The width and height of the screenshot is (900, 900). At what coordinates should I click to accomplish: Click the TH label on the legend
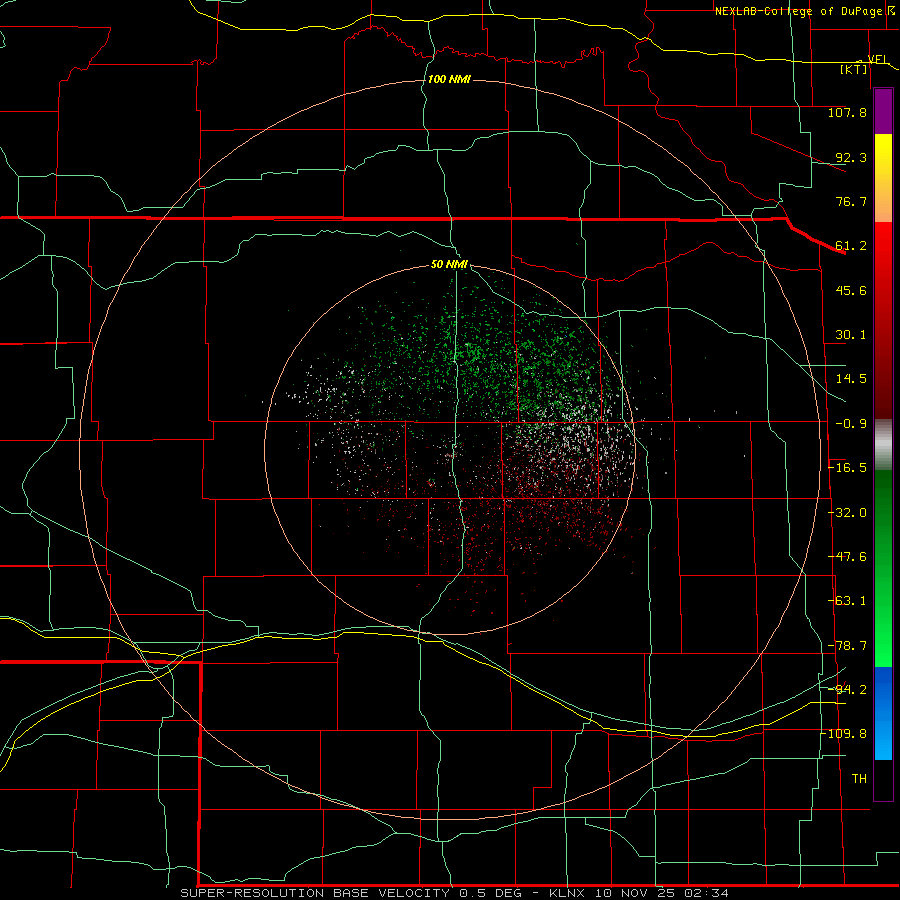pos(859,778)
